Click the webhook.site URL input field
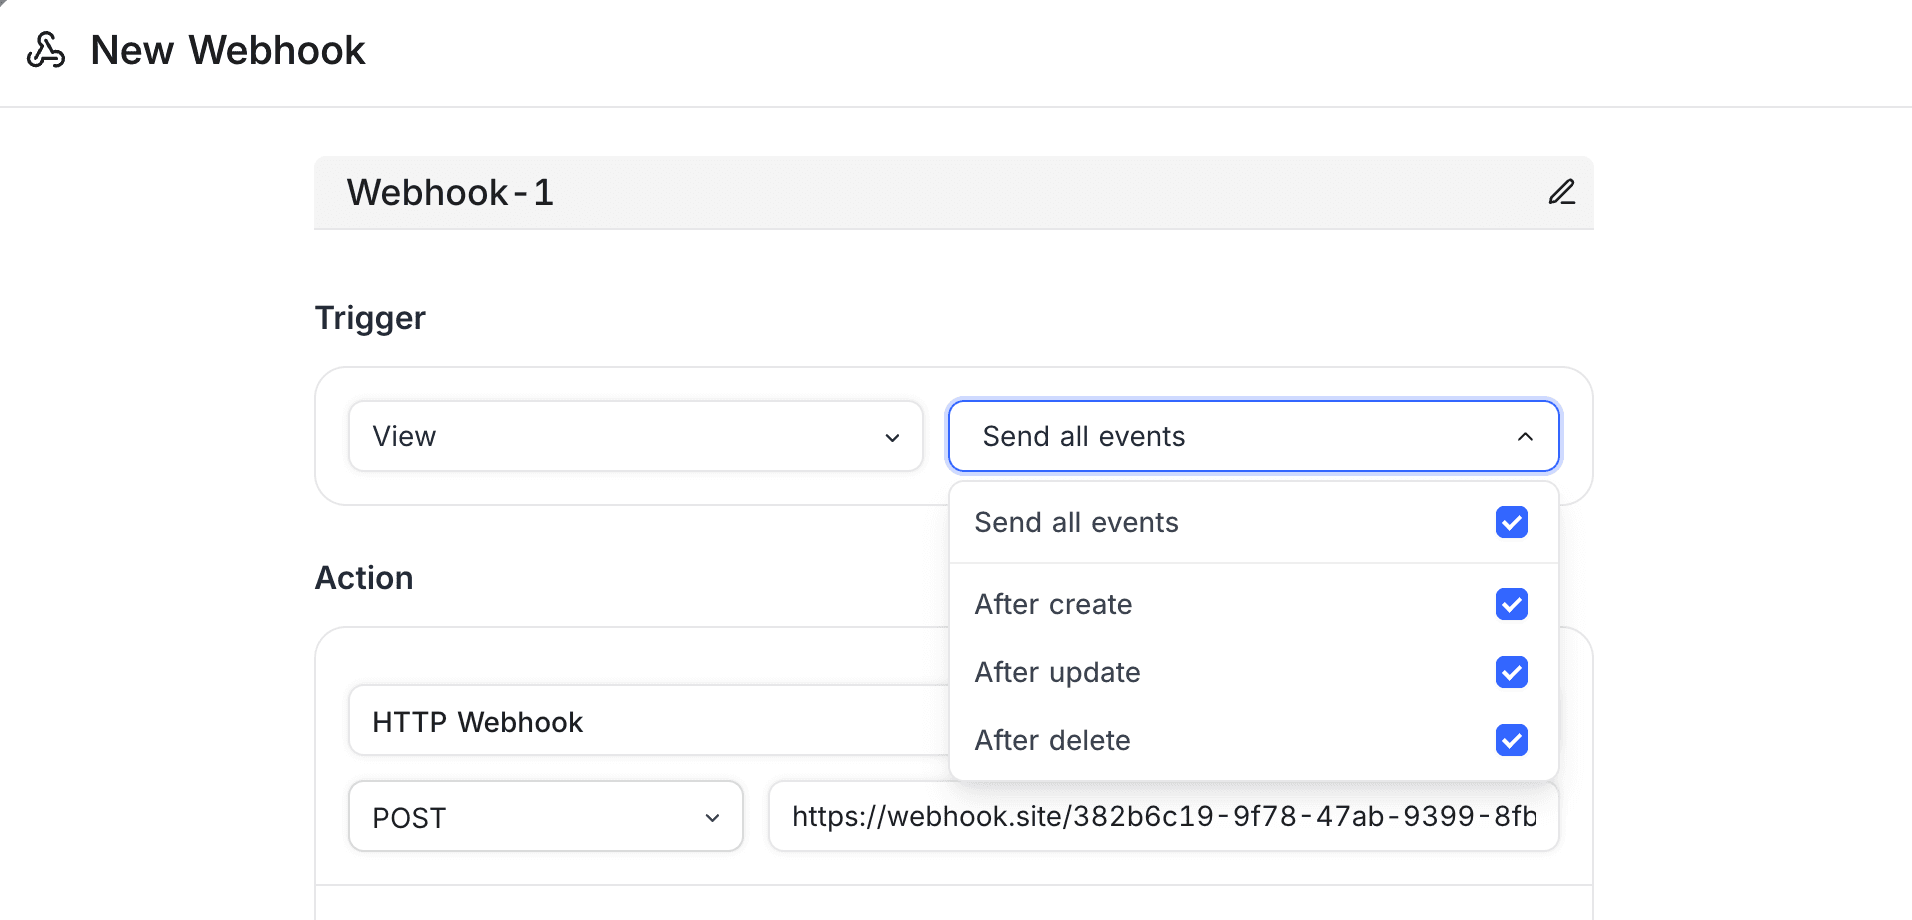The image size is (1912, 920). (x=1162, y=817)
